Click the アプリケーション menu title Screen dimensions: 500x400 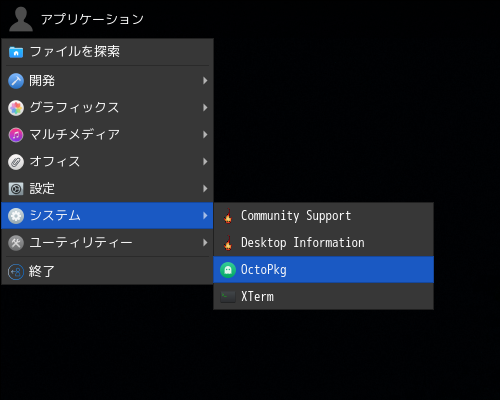click(92, 19)
